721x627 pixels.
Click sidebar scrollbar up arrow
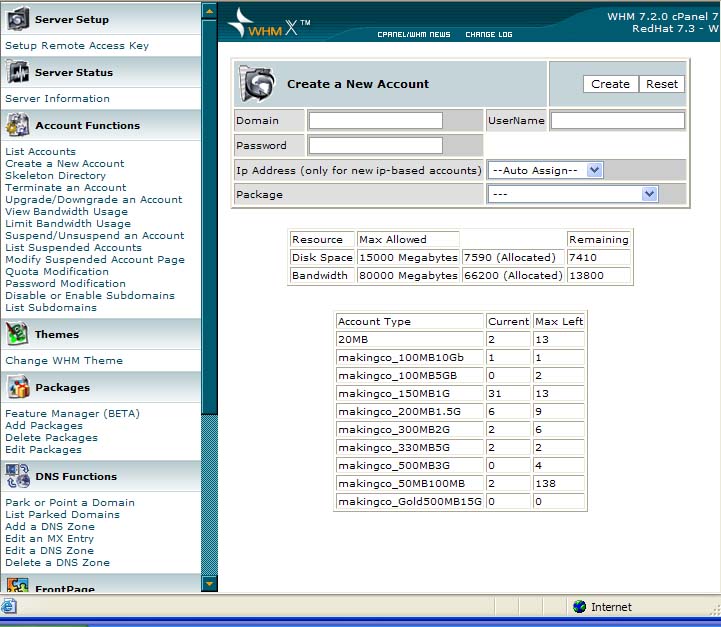[209, 11]
